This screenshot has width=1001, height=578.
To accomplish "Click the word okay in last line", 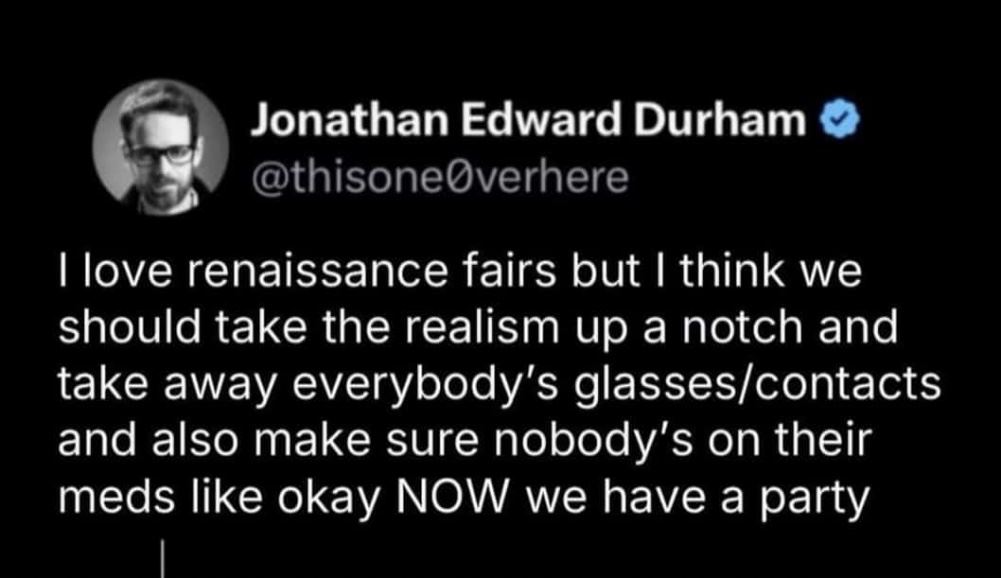I will pos(328,499).
